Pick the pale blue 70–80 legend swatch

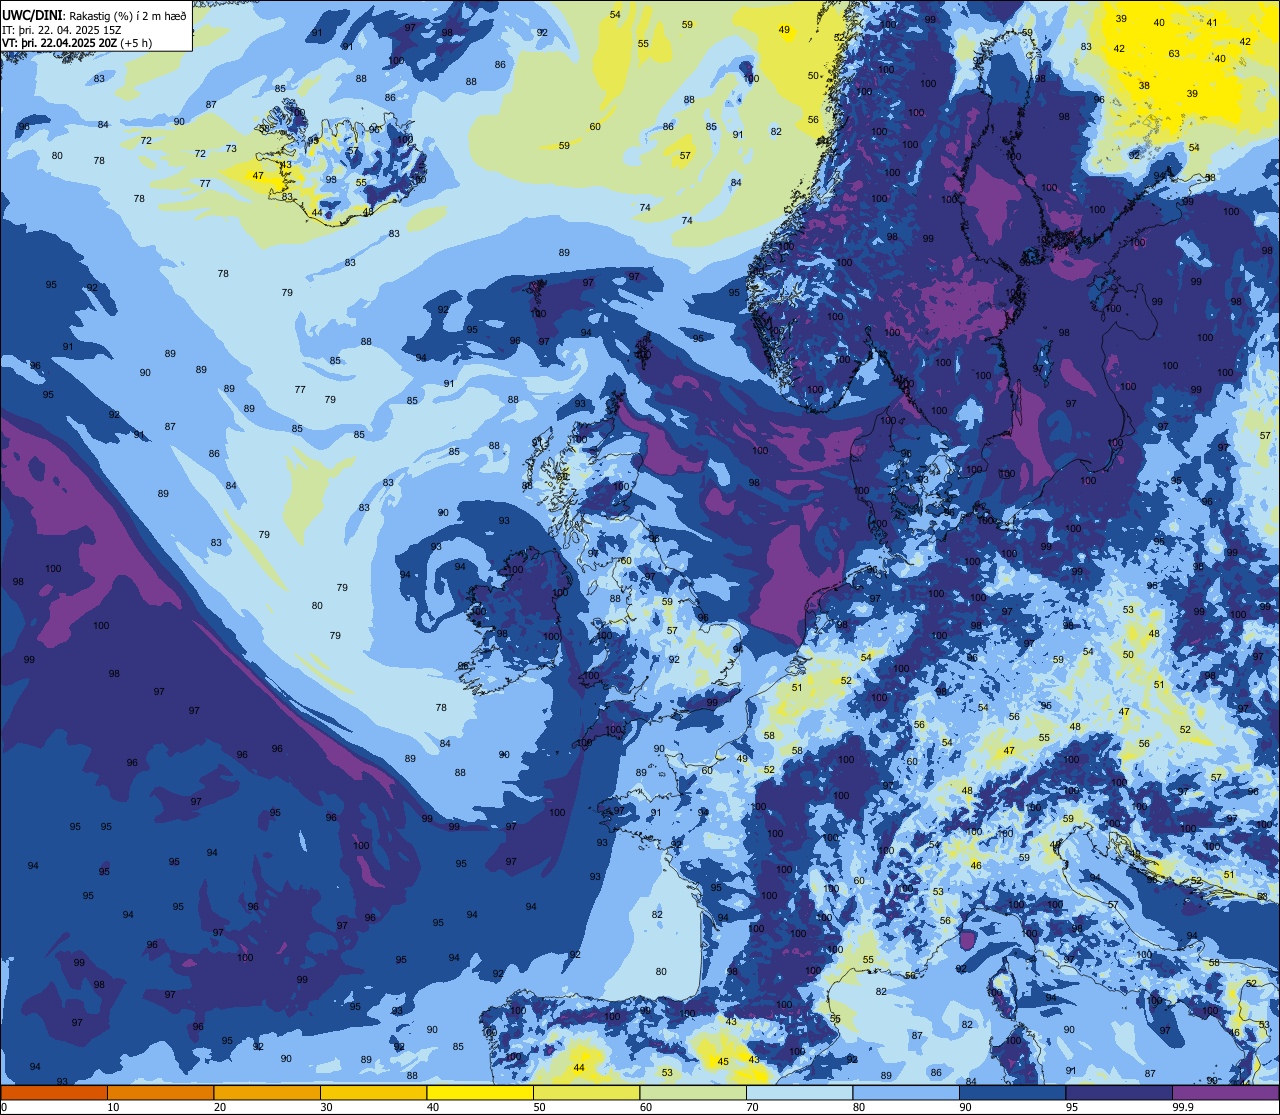[799, 1092]
